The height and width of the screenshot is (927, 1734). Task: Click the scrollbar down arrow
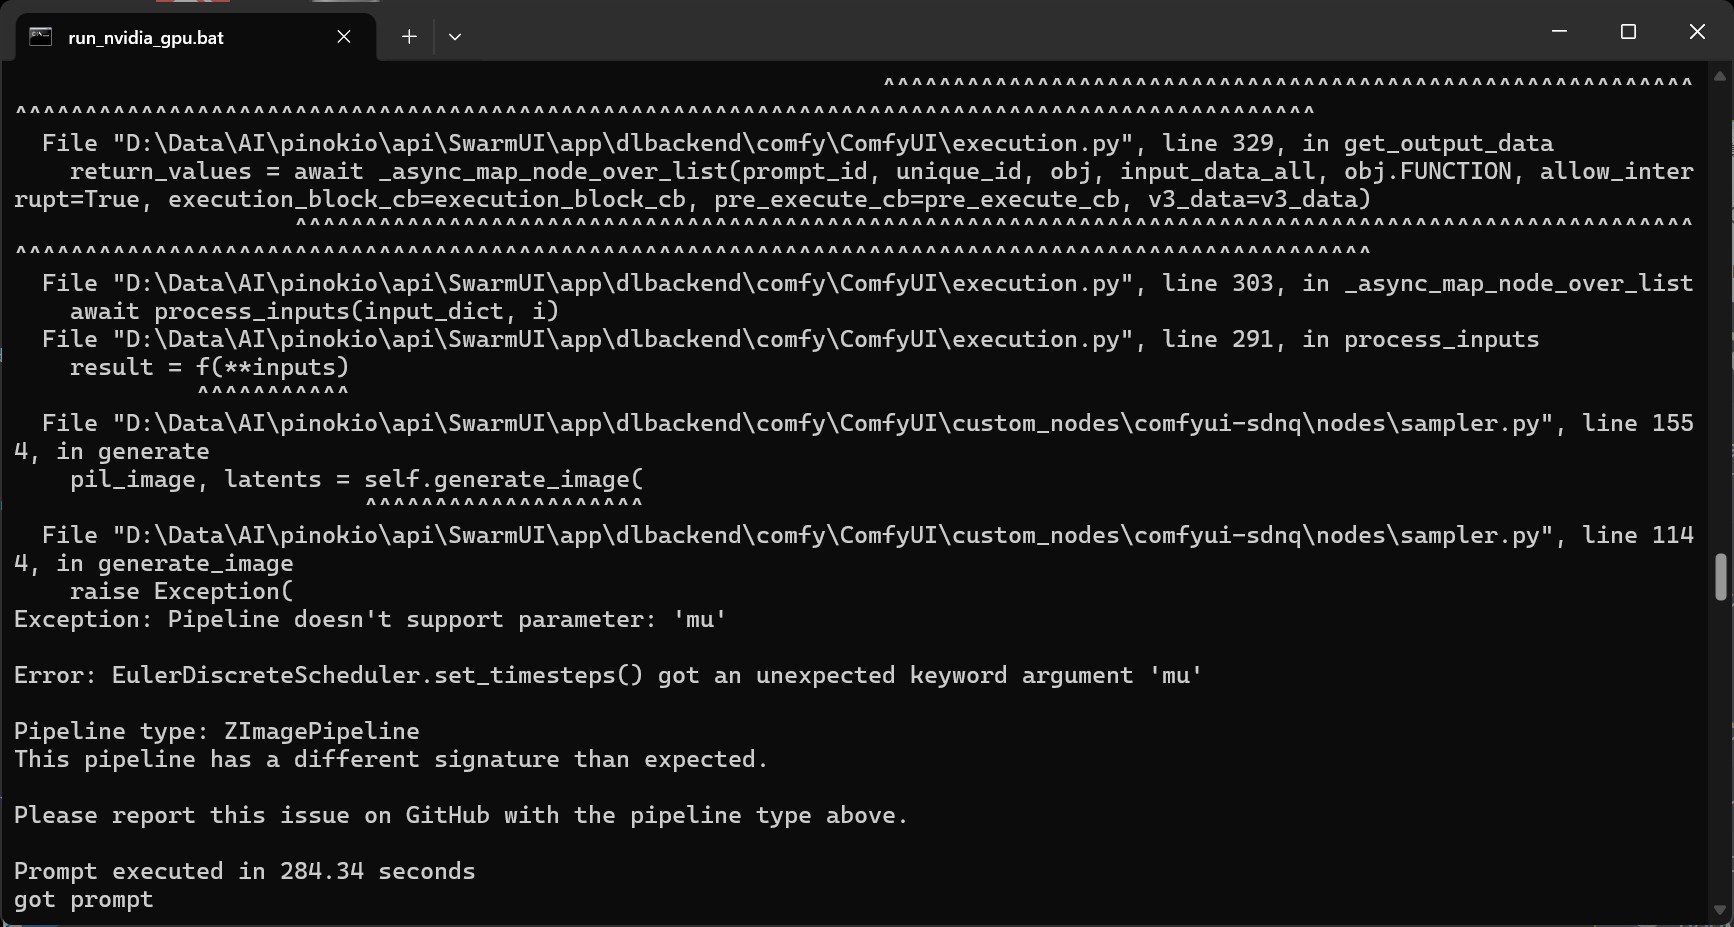1720,910
